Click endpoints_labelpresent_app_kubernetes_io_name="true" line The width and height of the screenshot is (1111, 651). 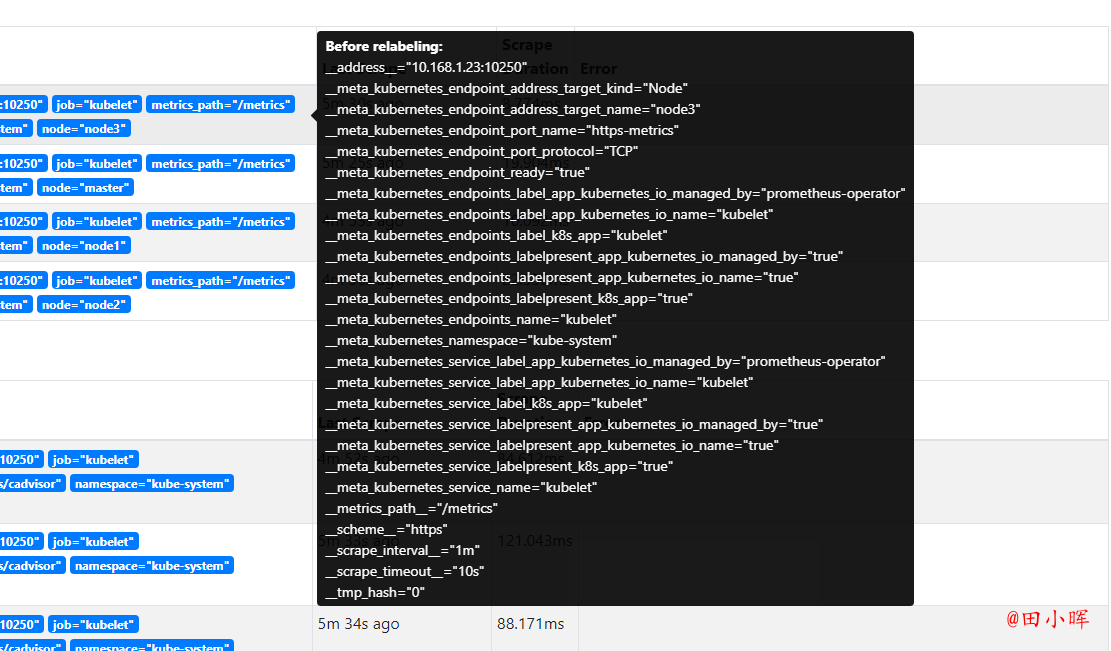coord(562,278)
